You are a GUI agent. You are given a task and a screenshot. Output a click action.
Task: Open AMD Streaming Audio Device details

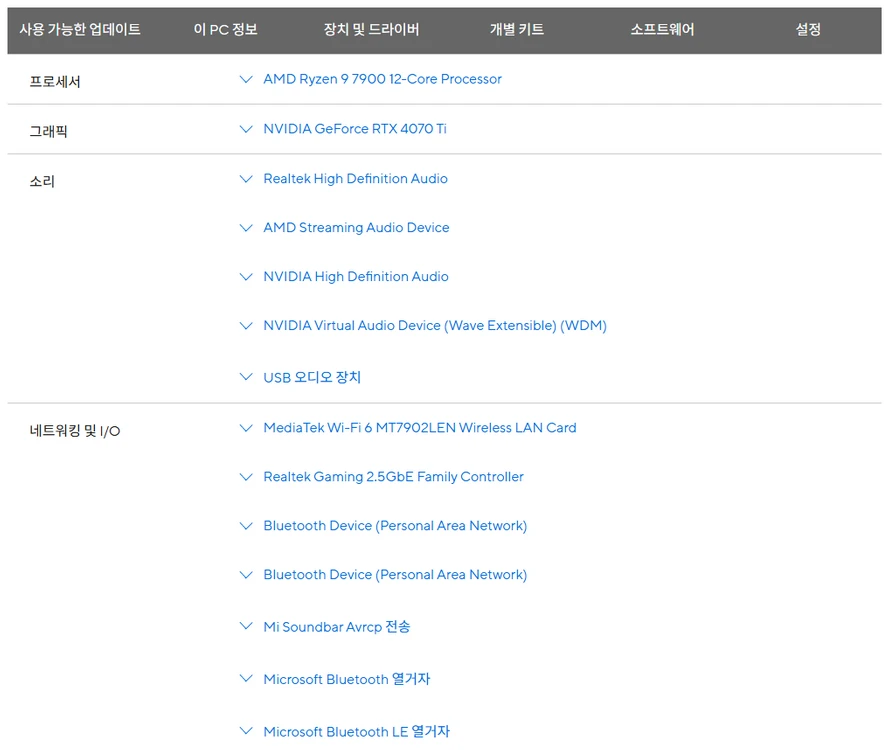357,228
